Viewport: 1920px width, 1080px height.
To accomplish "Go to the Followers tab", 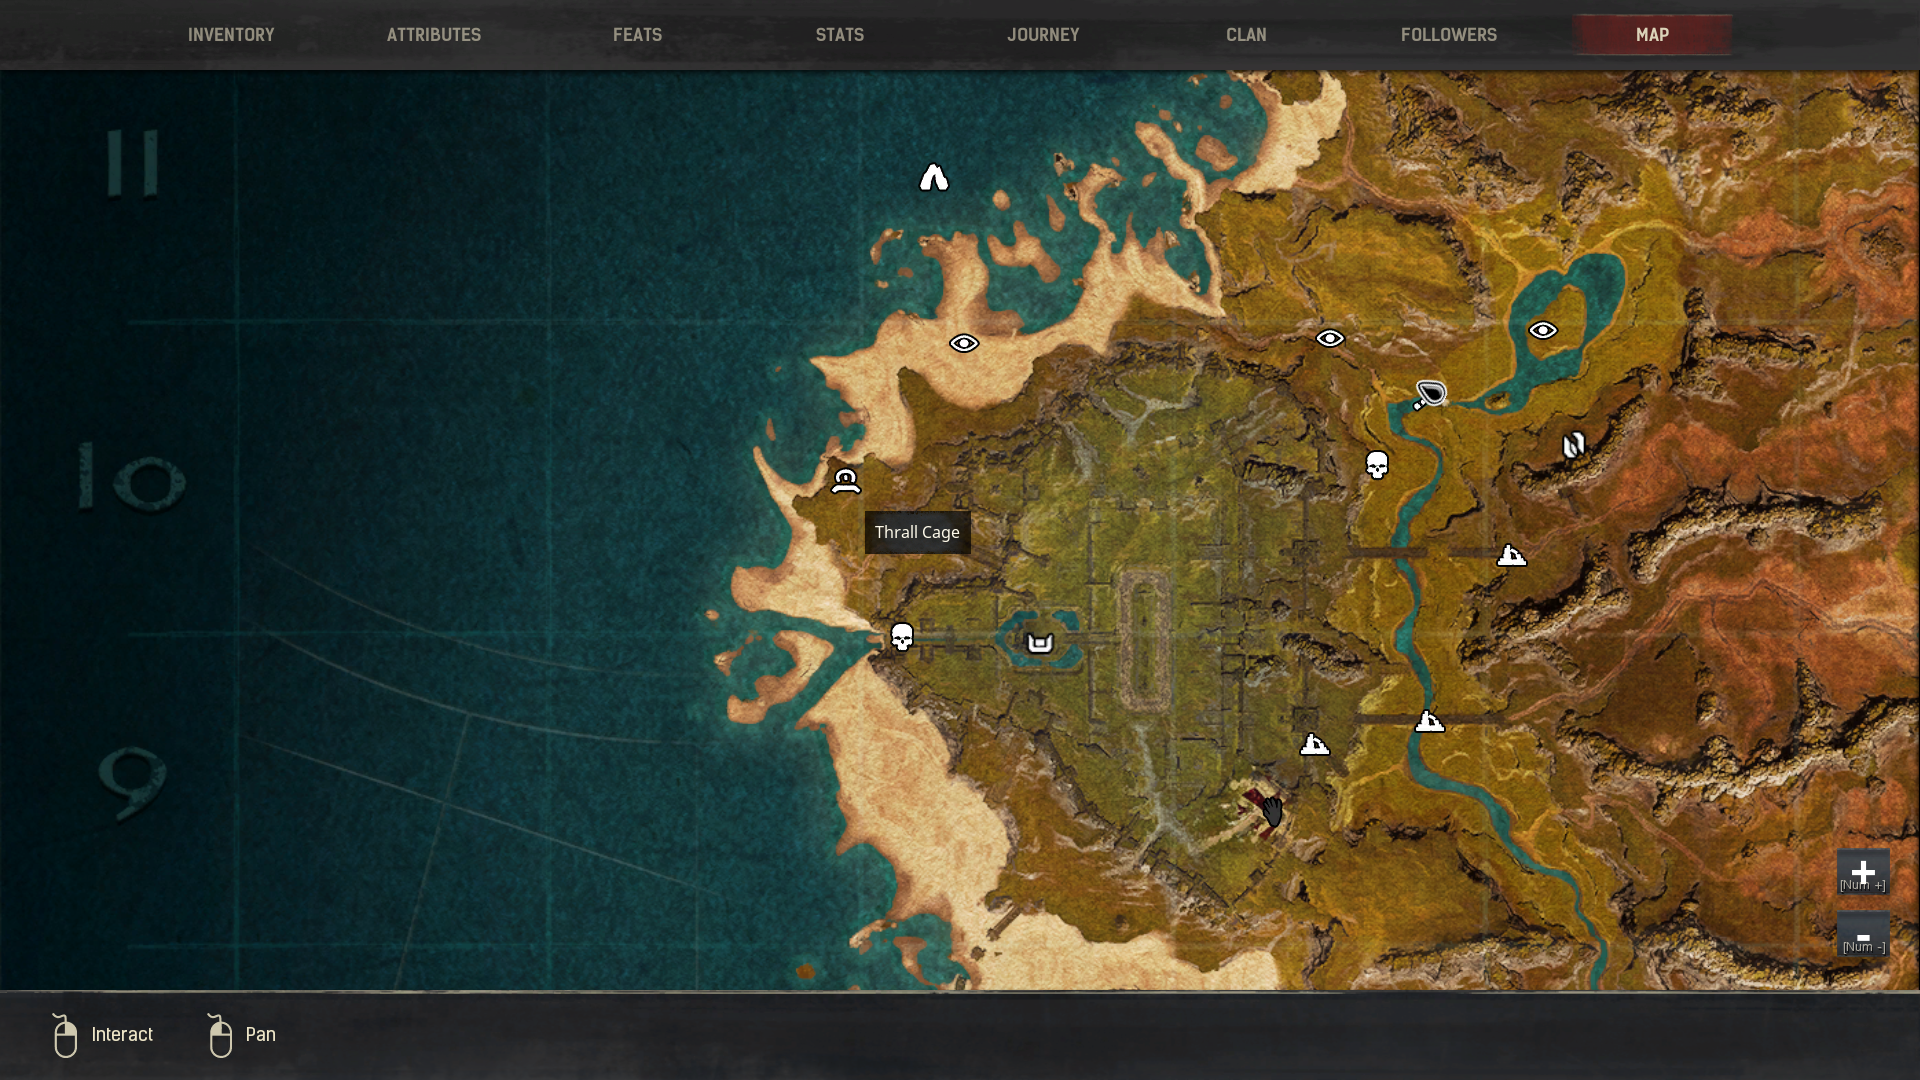I will tap(1448, 35).
